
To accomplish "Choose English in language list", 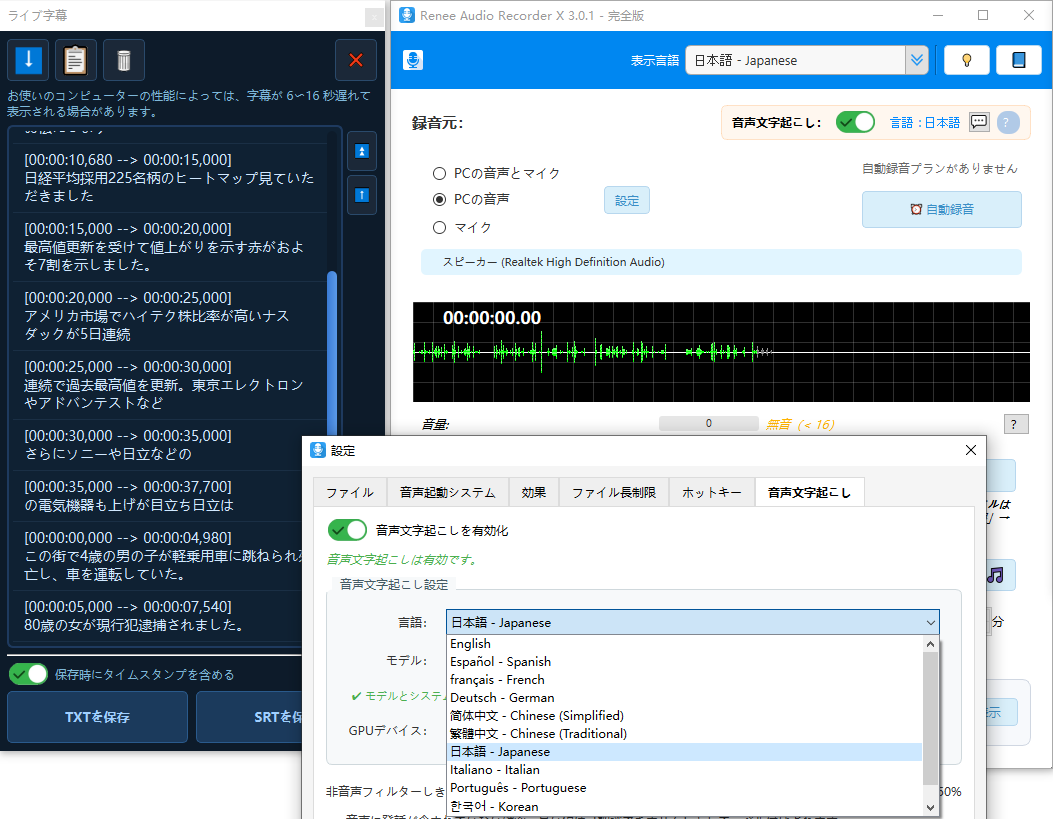I will (x=684, y=644).
